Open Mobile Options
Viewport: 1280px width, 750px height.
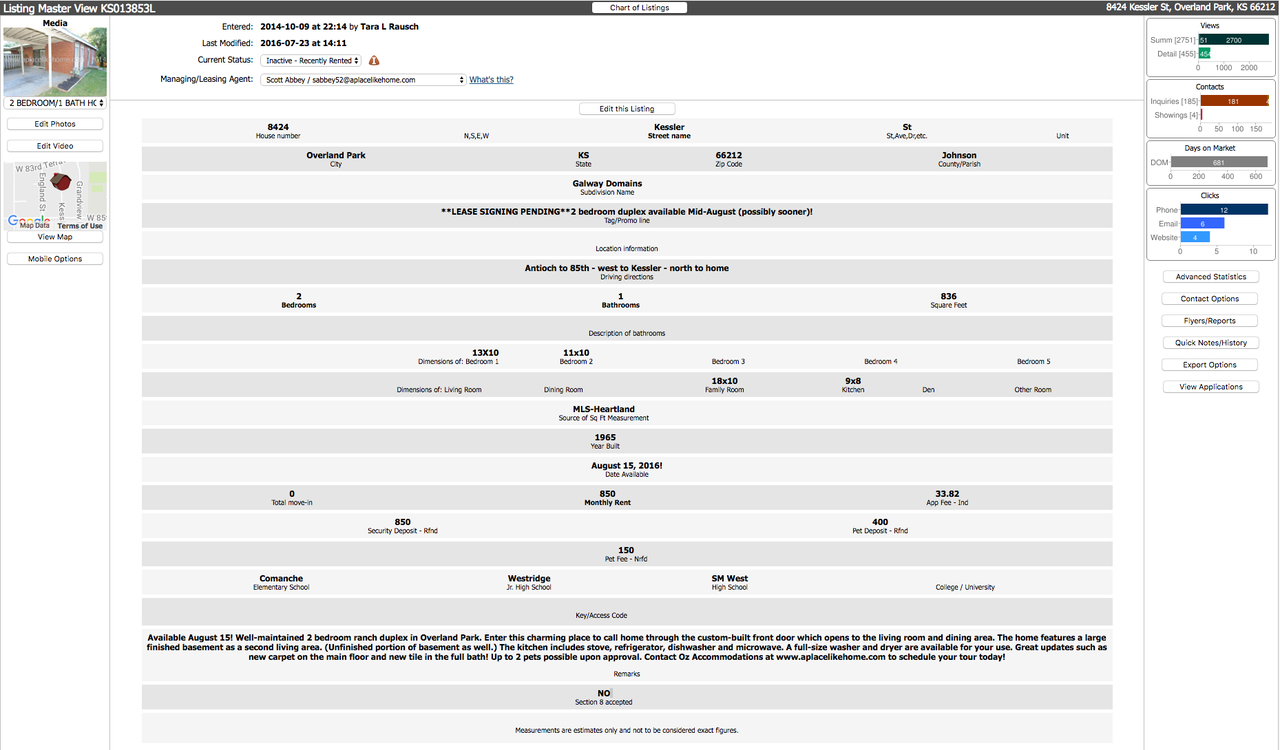coord(55,259)
